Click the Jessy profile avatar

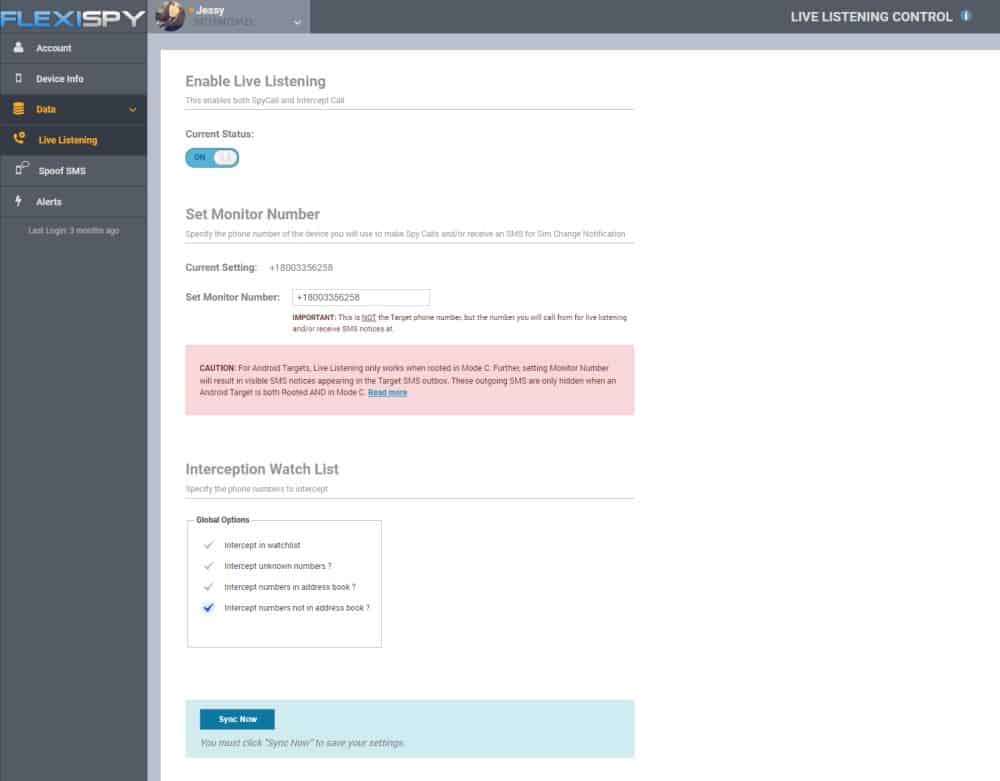pos(170,16)
